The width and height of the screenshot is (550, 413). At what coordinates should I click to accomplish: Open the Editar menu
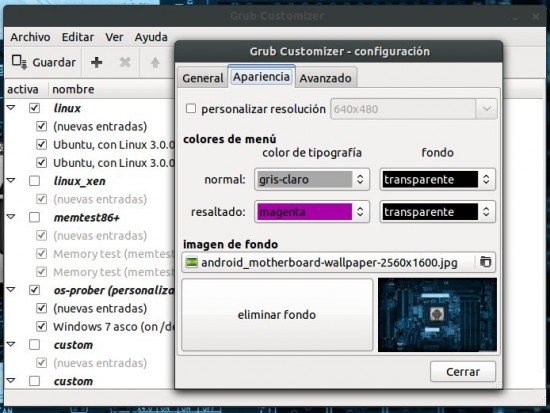tap(78, 37)
